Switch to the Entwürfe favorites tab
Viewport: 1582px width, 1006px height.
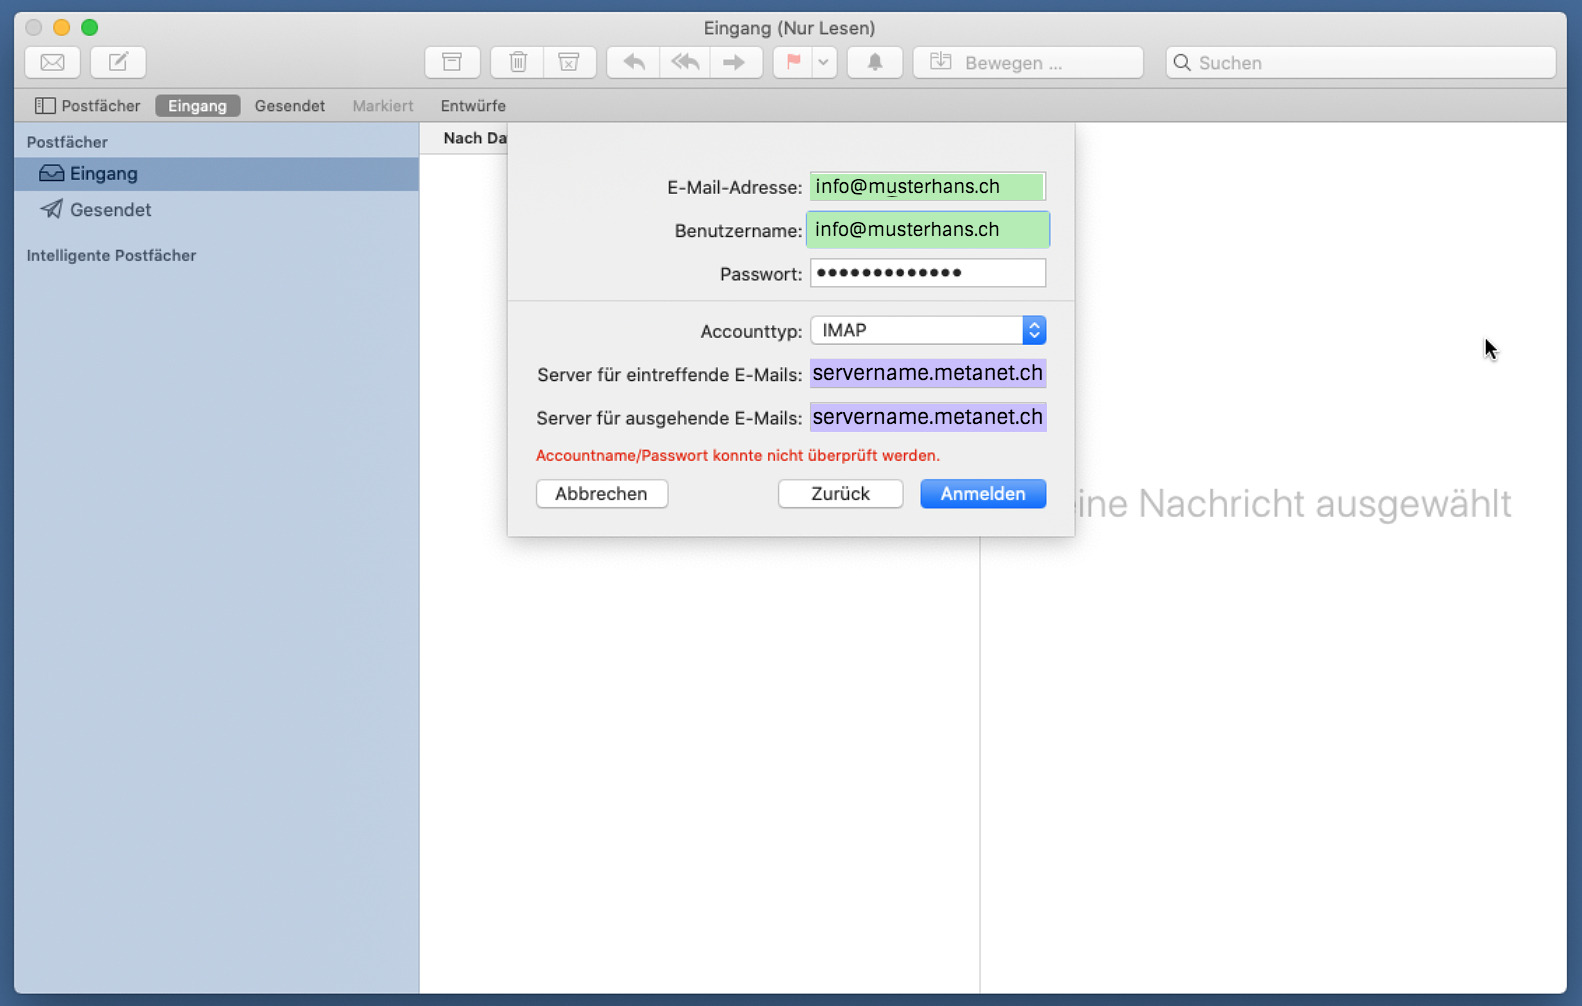(473, 106)
